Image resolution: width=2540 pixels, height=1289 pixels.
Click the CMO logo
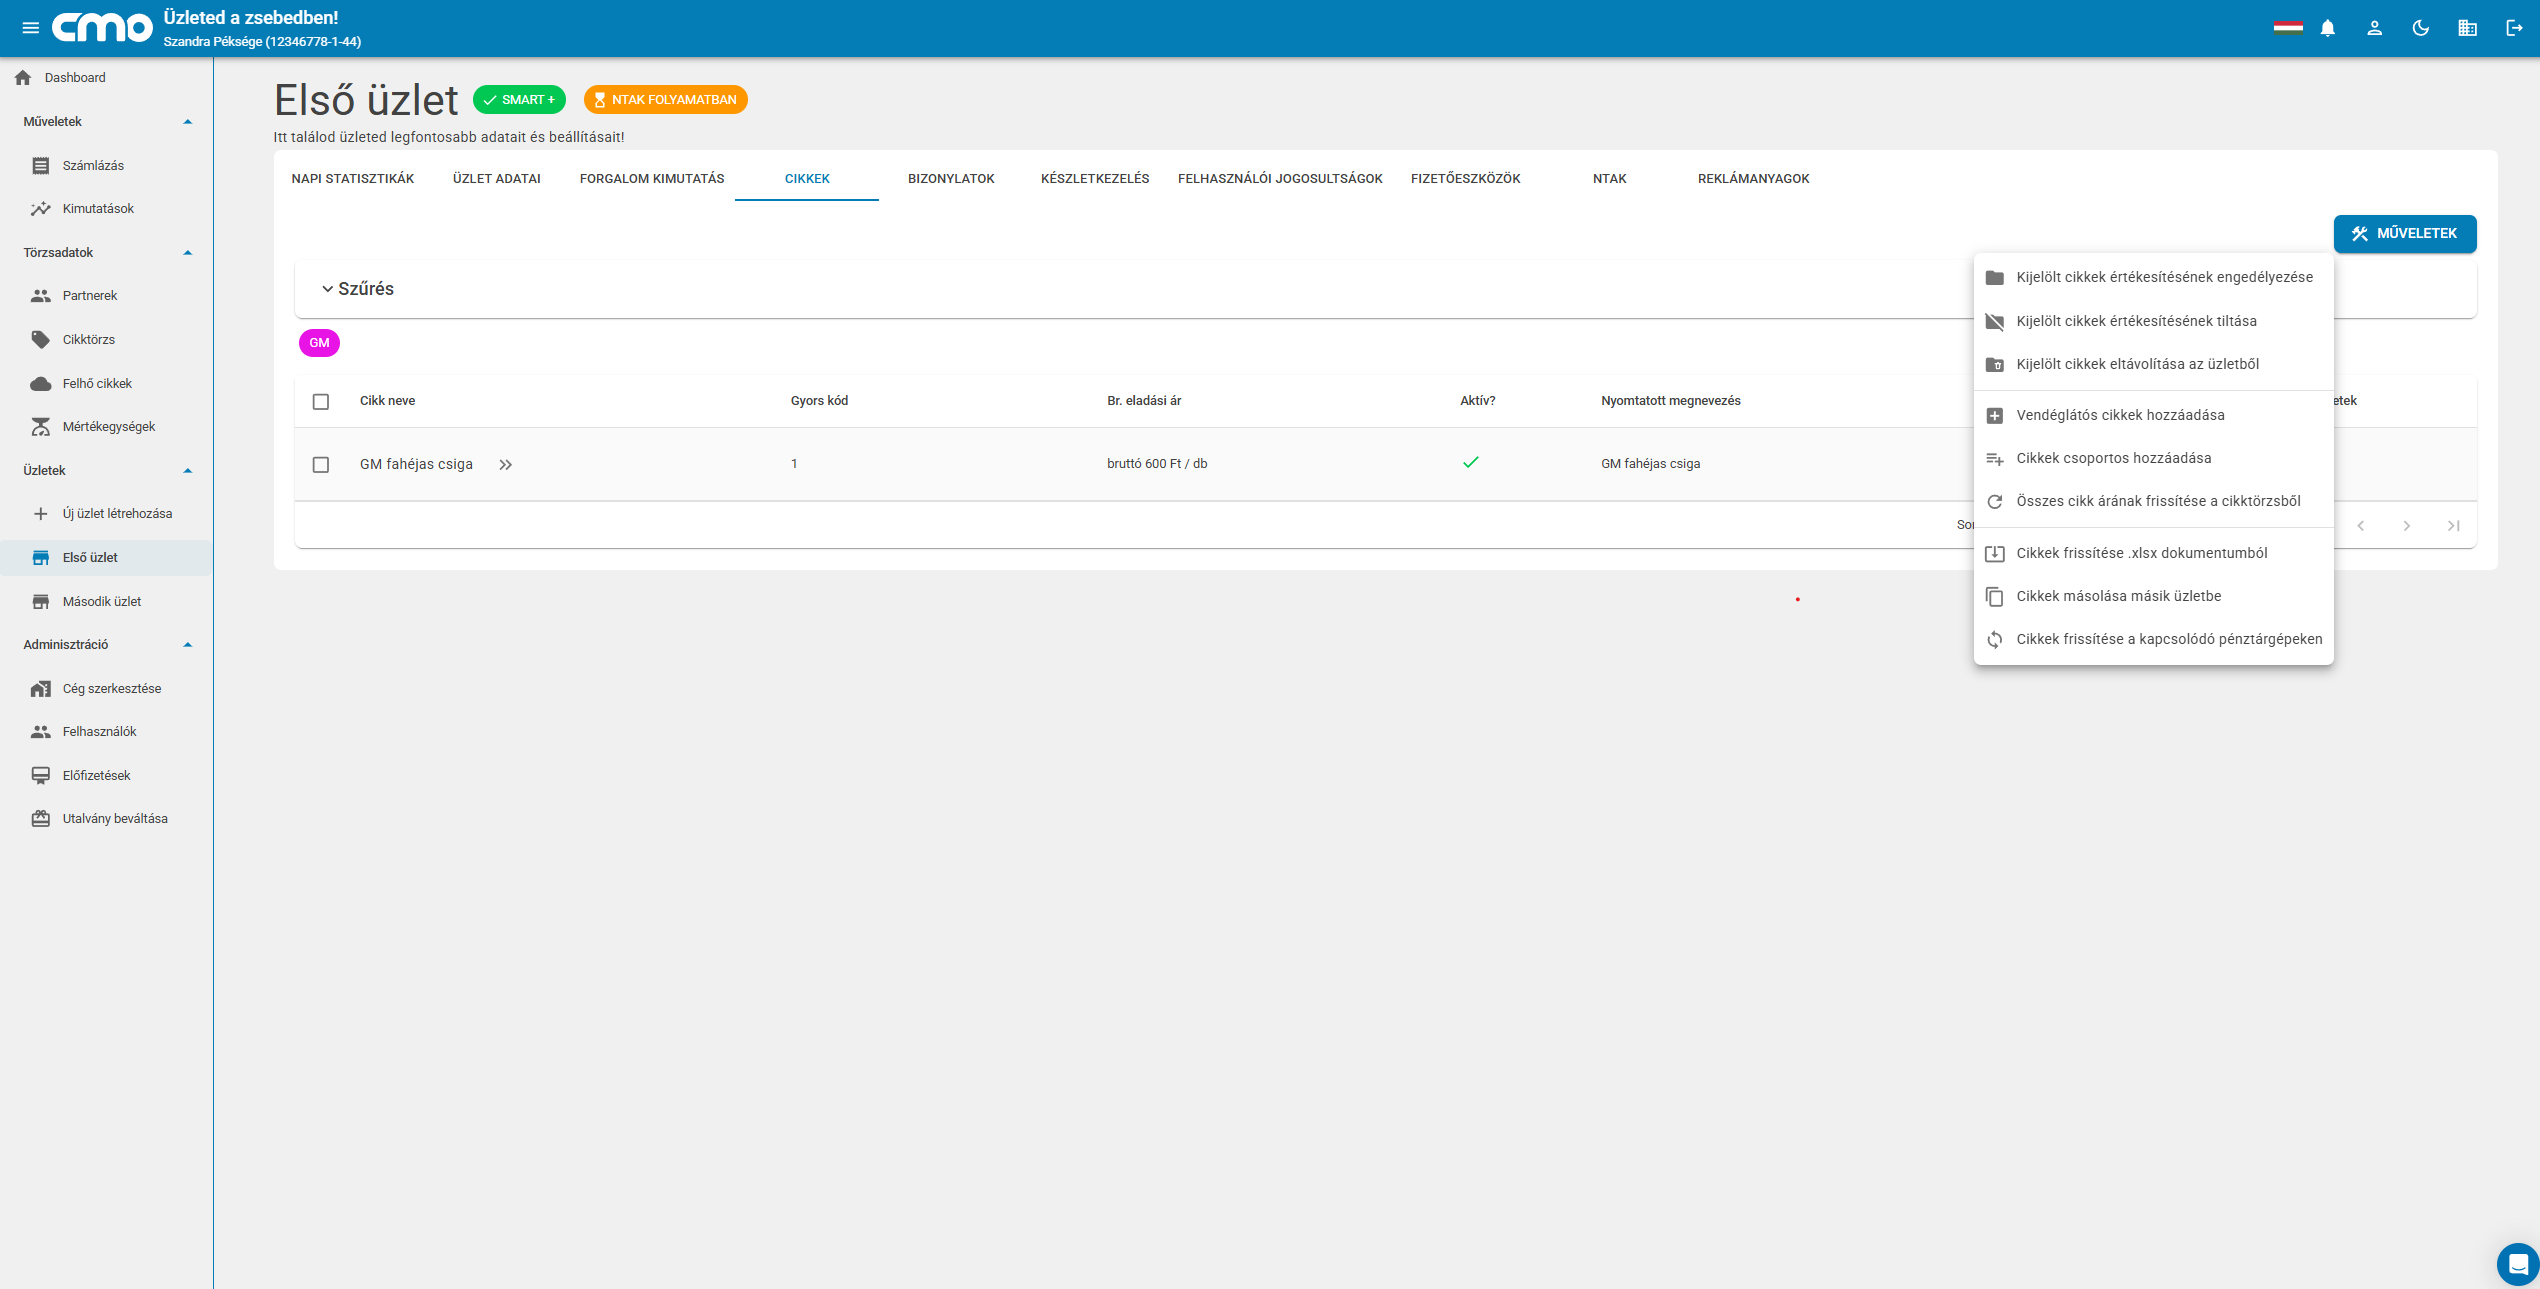point(102,28)
